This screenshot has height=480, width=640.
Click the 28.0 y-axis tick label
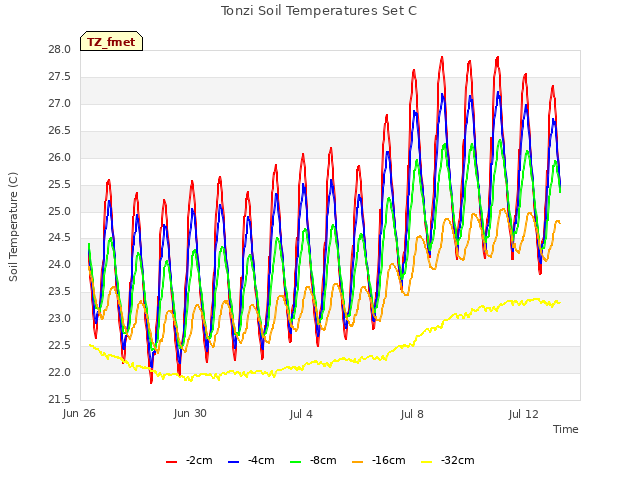60,50
